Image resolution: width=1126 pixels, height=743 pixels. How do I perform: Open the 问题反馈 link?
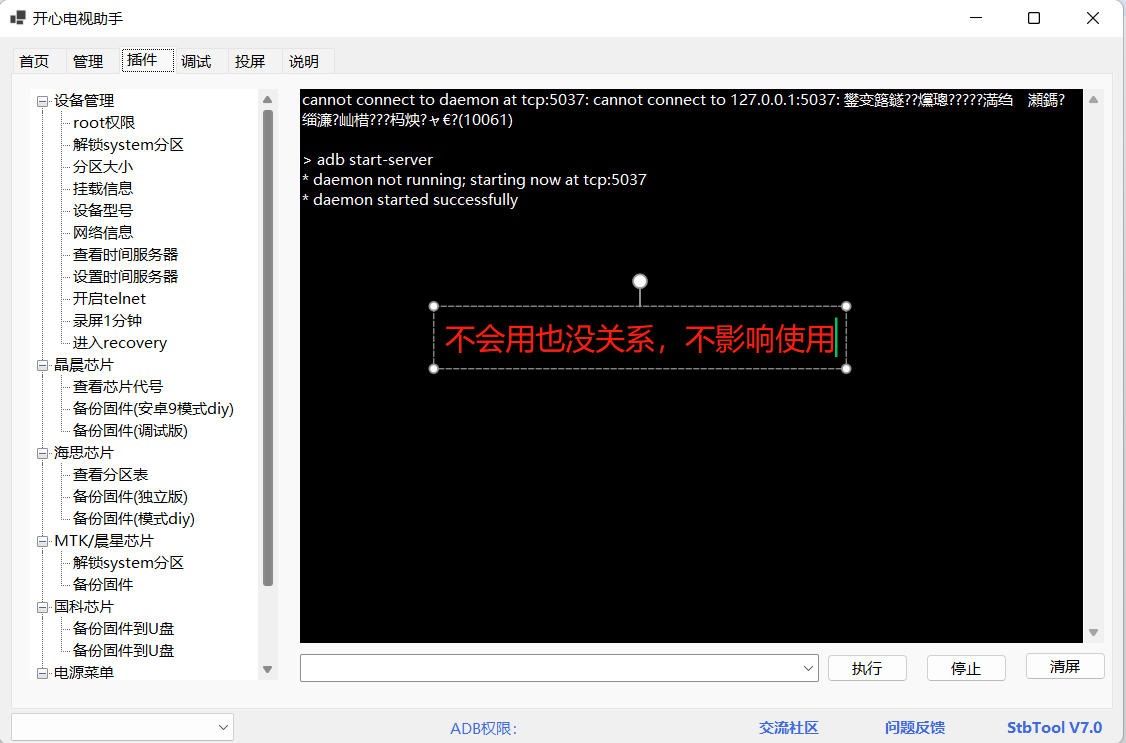(914, 728)
